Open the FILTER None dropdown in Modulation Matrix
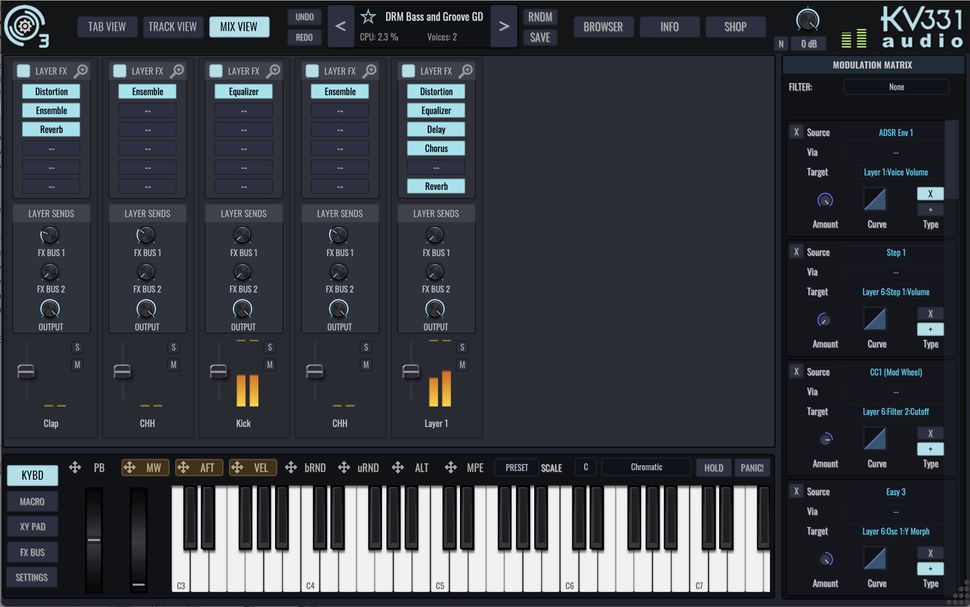Viewport: 970px width, 607px height. (x=895, y=86)
